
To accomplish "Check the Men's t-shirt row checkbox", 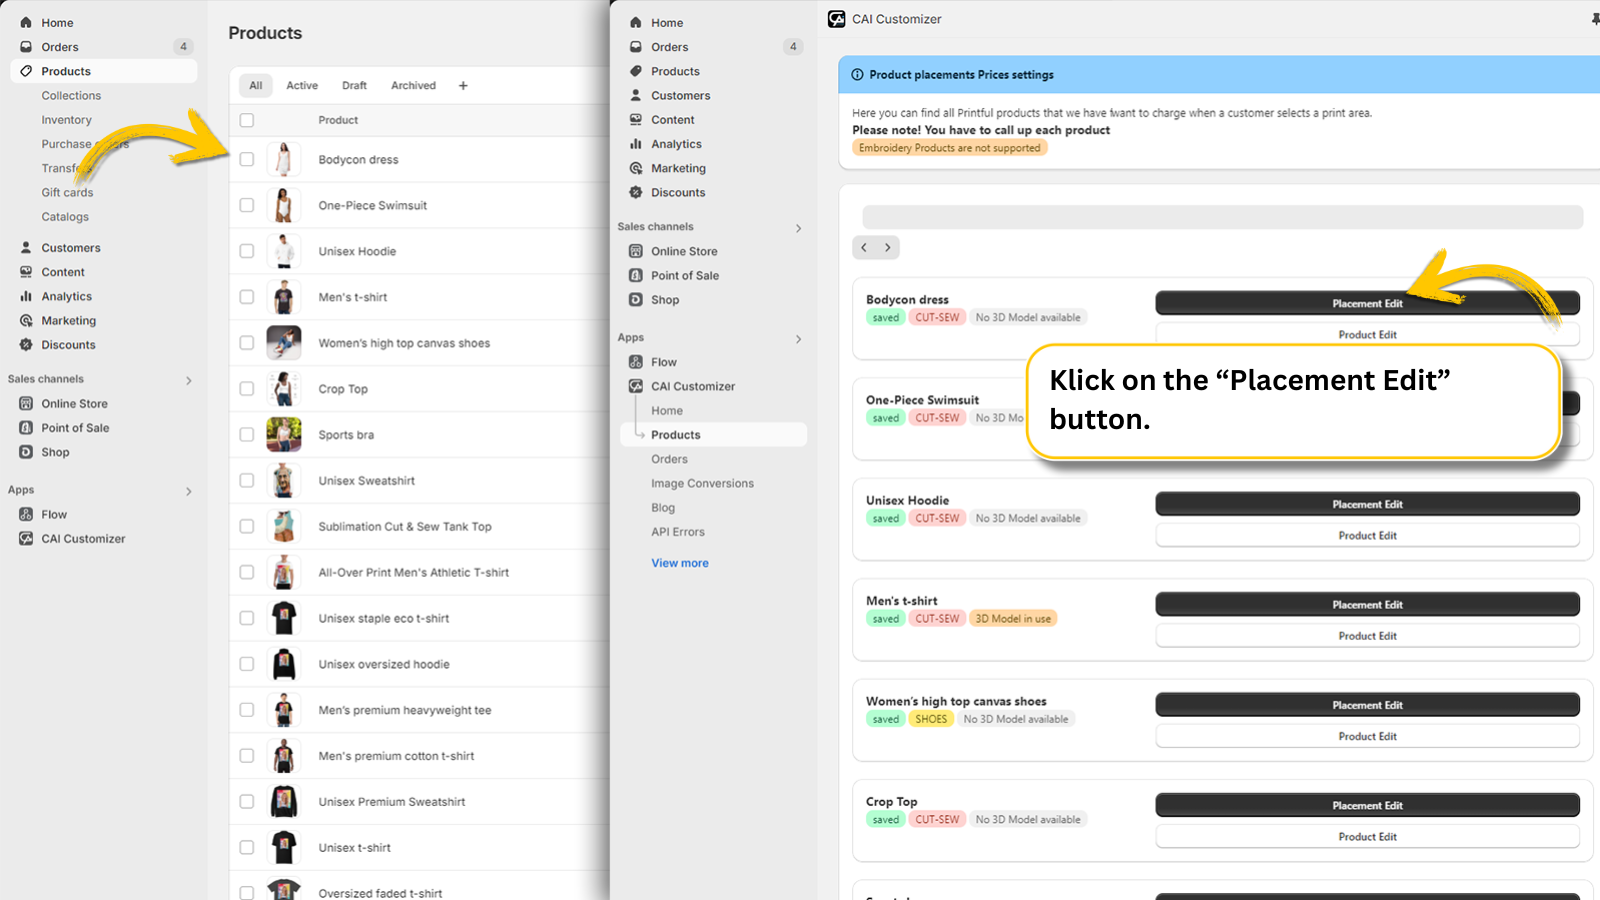I will [x=247, y=297].
